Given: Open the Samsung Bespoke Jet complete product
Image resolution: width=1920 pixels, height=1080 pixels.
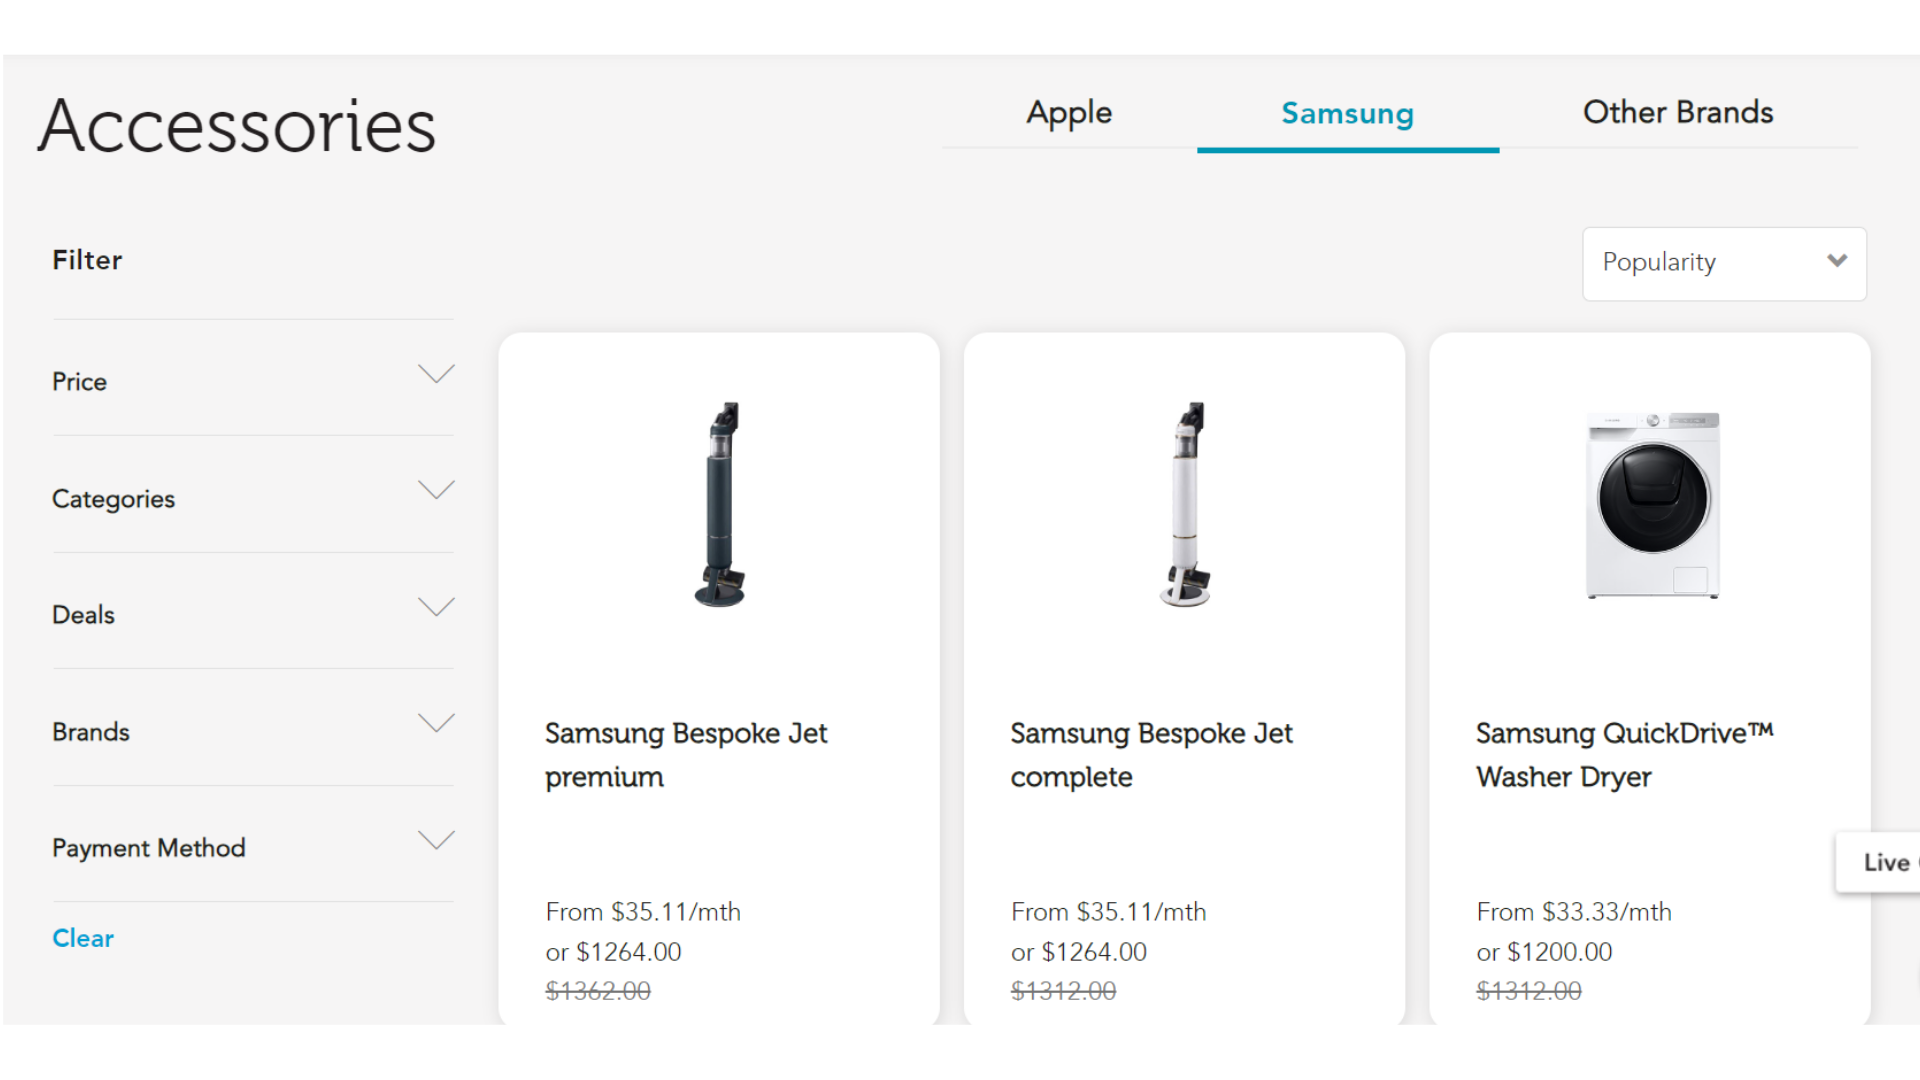Looking at the screenshot, I should (x=1152, y=755).
